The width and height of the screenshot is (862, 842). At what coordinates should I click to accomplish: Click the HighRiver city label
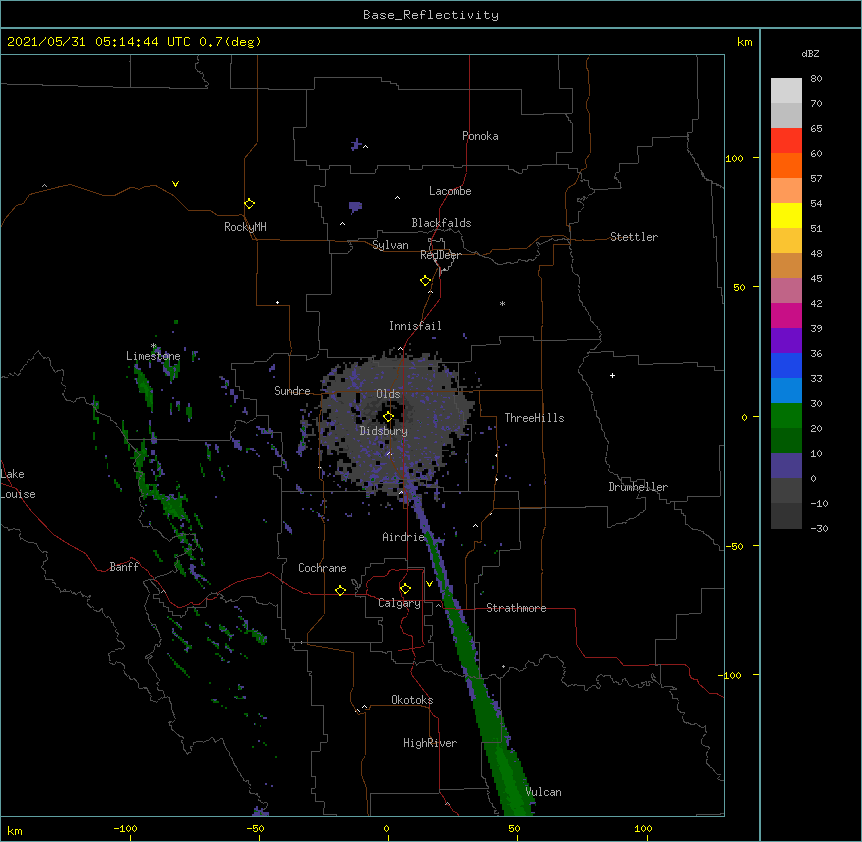430,743
